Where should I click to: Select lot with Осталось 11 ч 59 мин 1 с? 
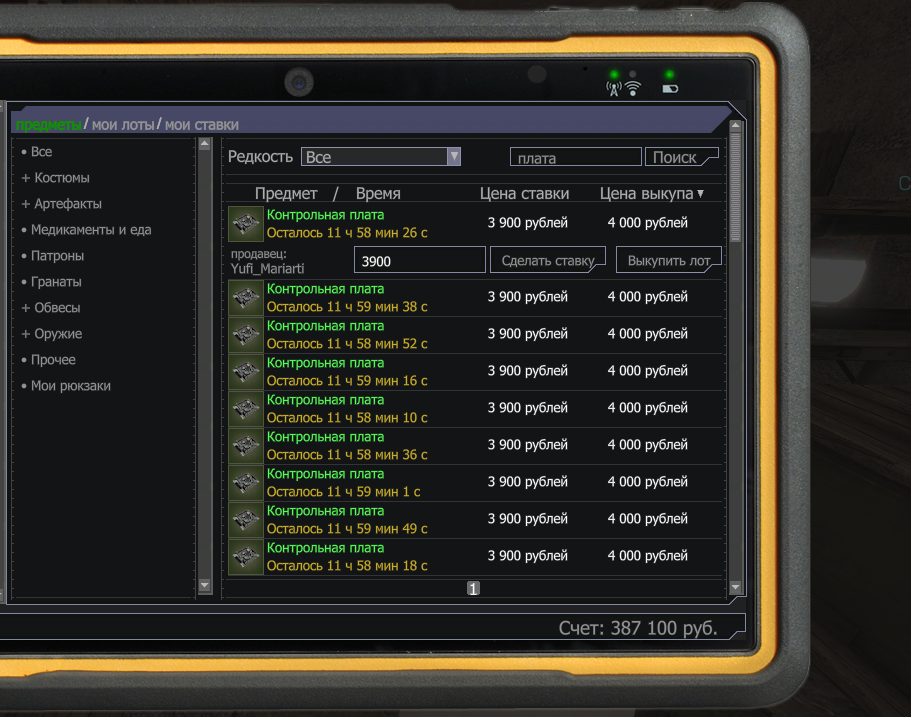click(x=475, y=483)
